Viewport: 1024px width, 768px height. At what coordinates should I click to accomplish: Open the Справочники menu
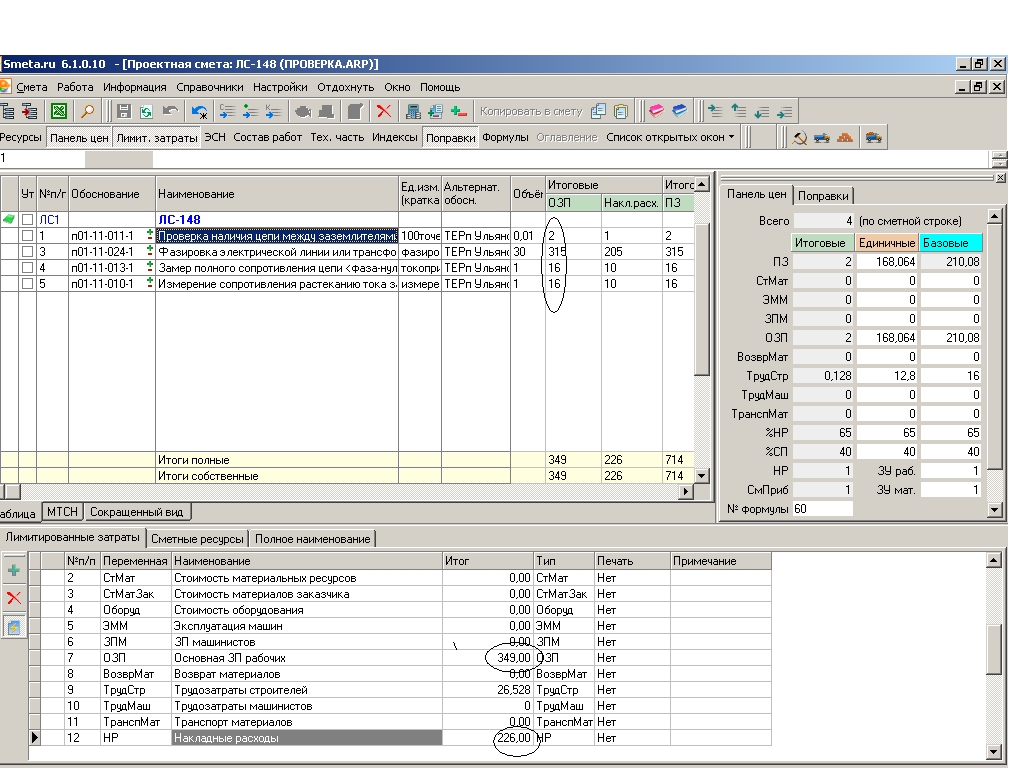pyautogui.click(x=210, y=87)
